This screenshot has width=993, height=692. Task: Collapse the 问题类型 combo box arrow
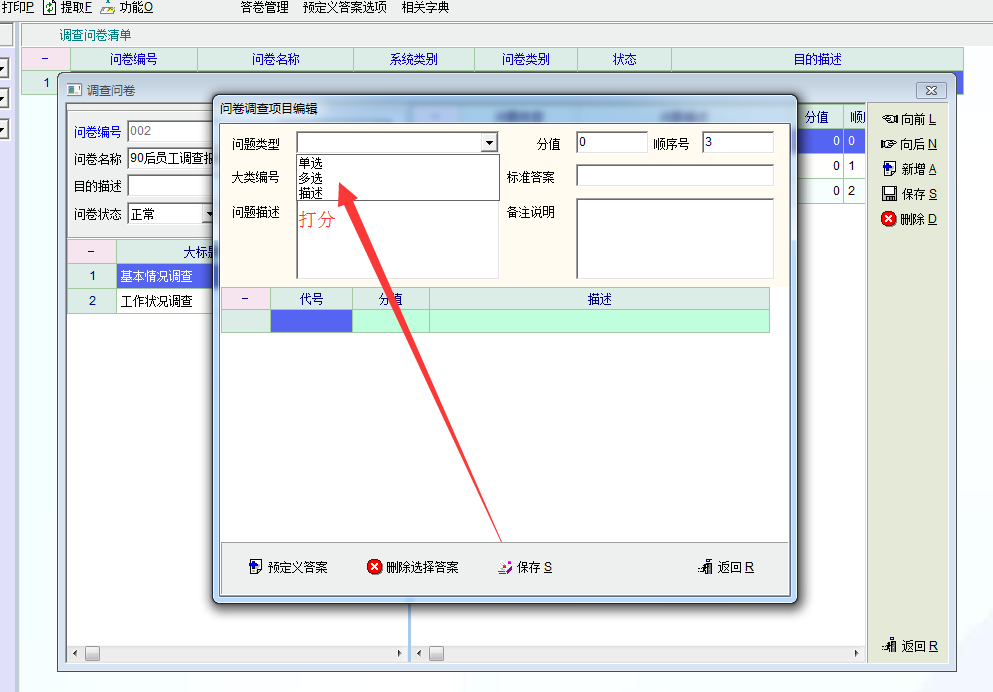pyautogui.click(x=489, y=144)
